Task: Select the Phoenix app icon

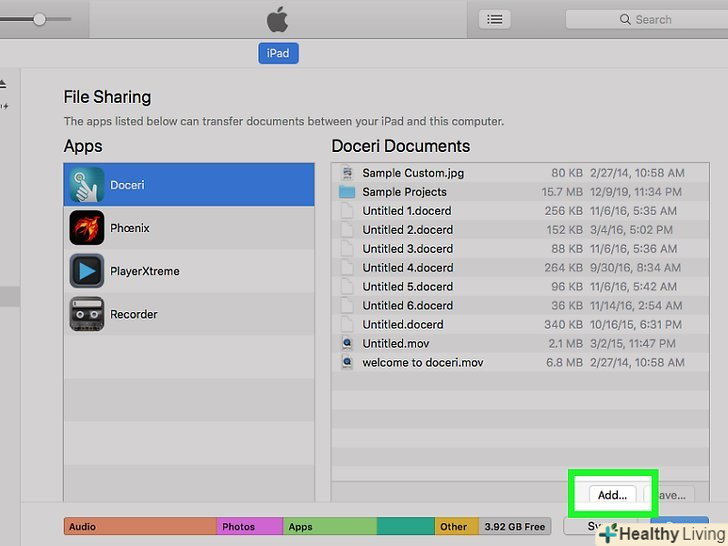Action: 86,228
